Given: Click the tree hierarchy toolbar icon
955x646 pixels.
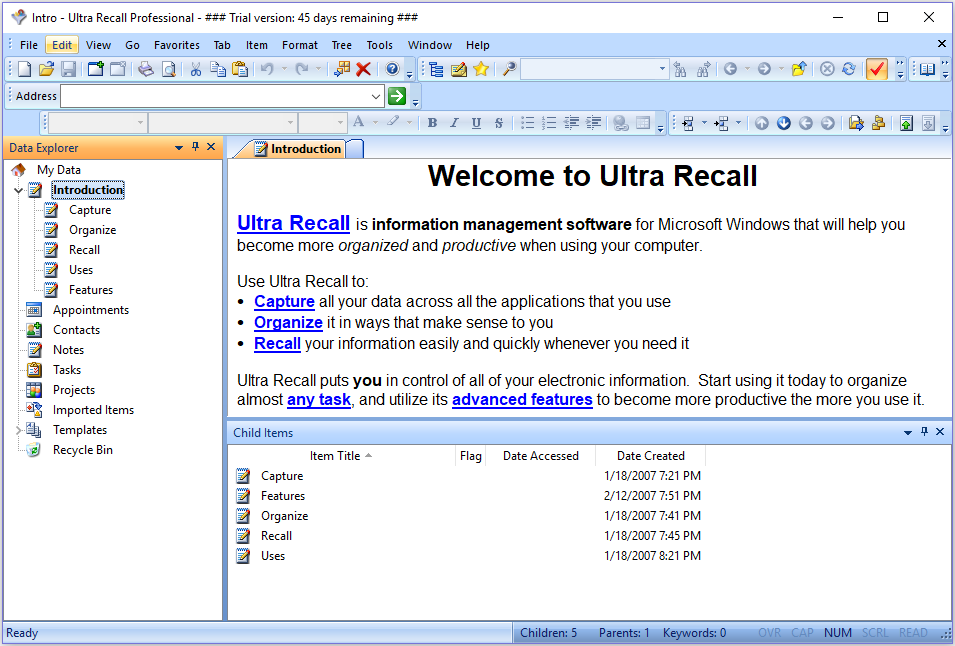Looking at the screenshot, I should [x=436, y=69].
